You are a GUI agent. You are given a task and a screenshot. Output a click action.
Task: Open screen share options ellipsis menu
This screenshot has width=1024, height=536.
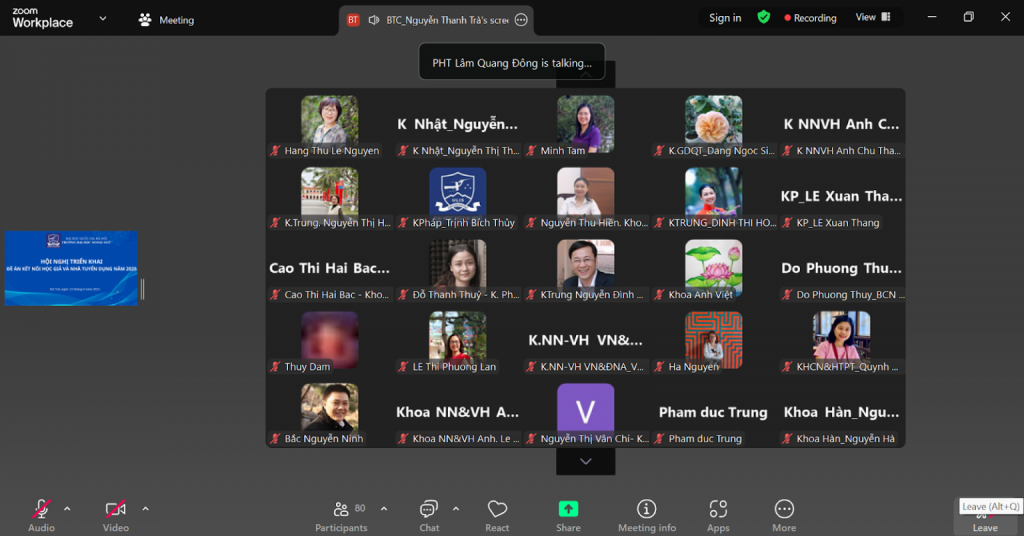click(521, 20)
